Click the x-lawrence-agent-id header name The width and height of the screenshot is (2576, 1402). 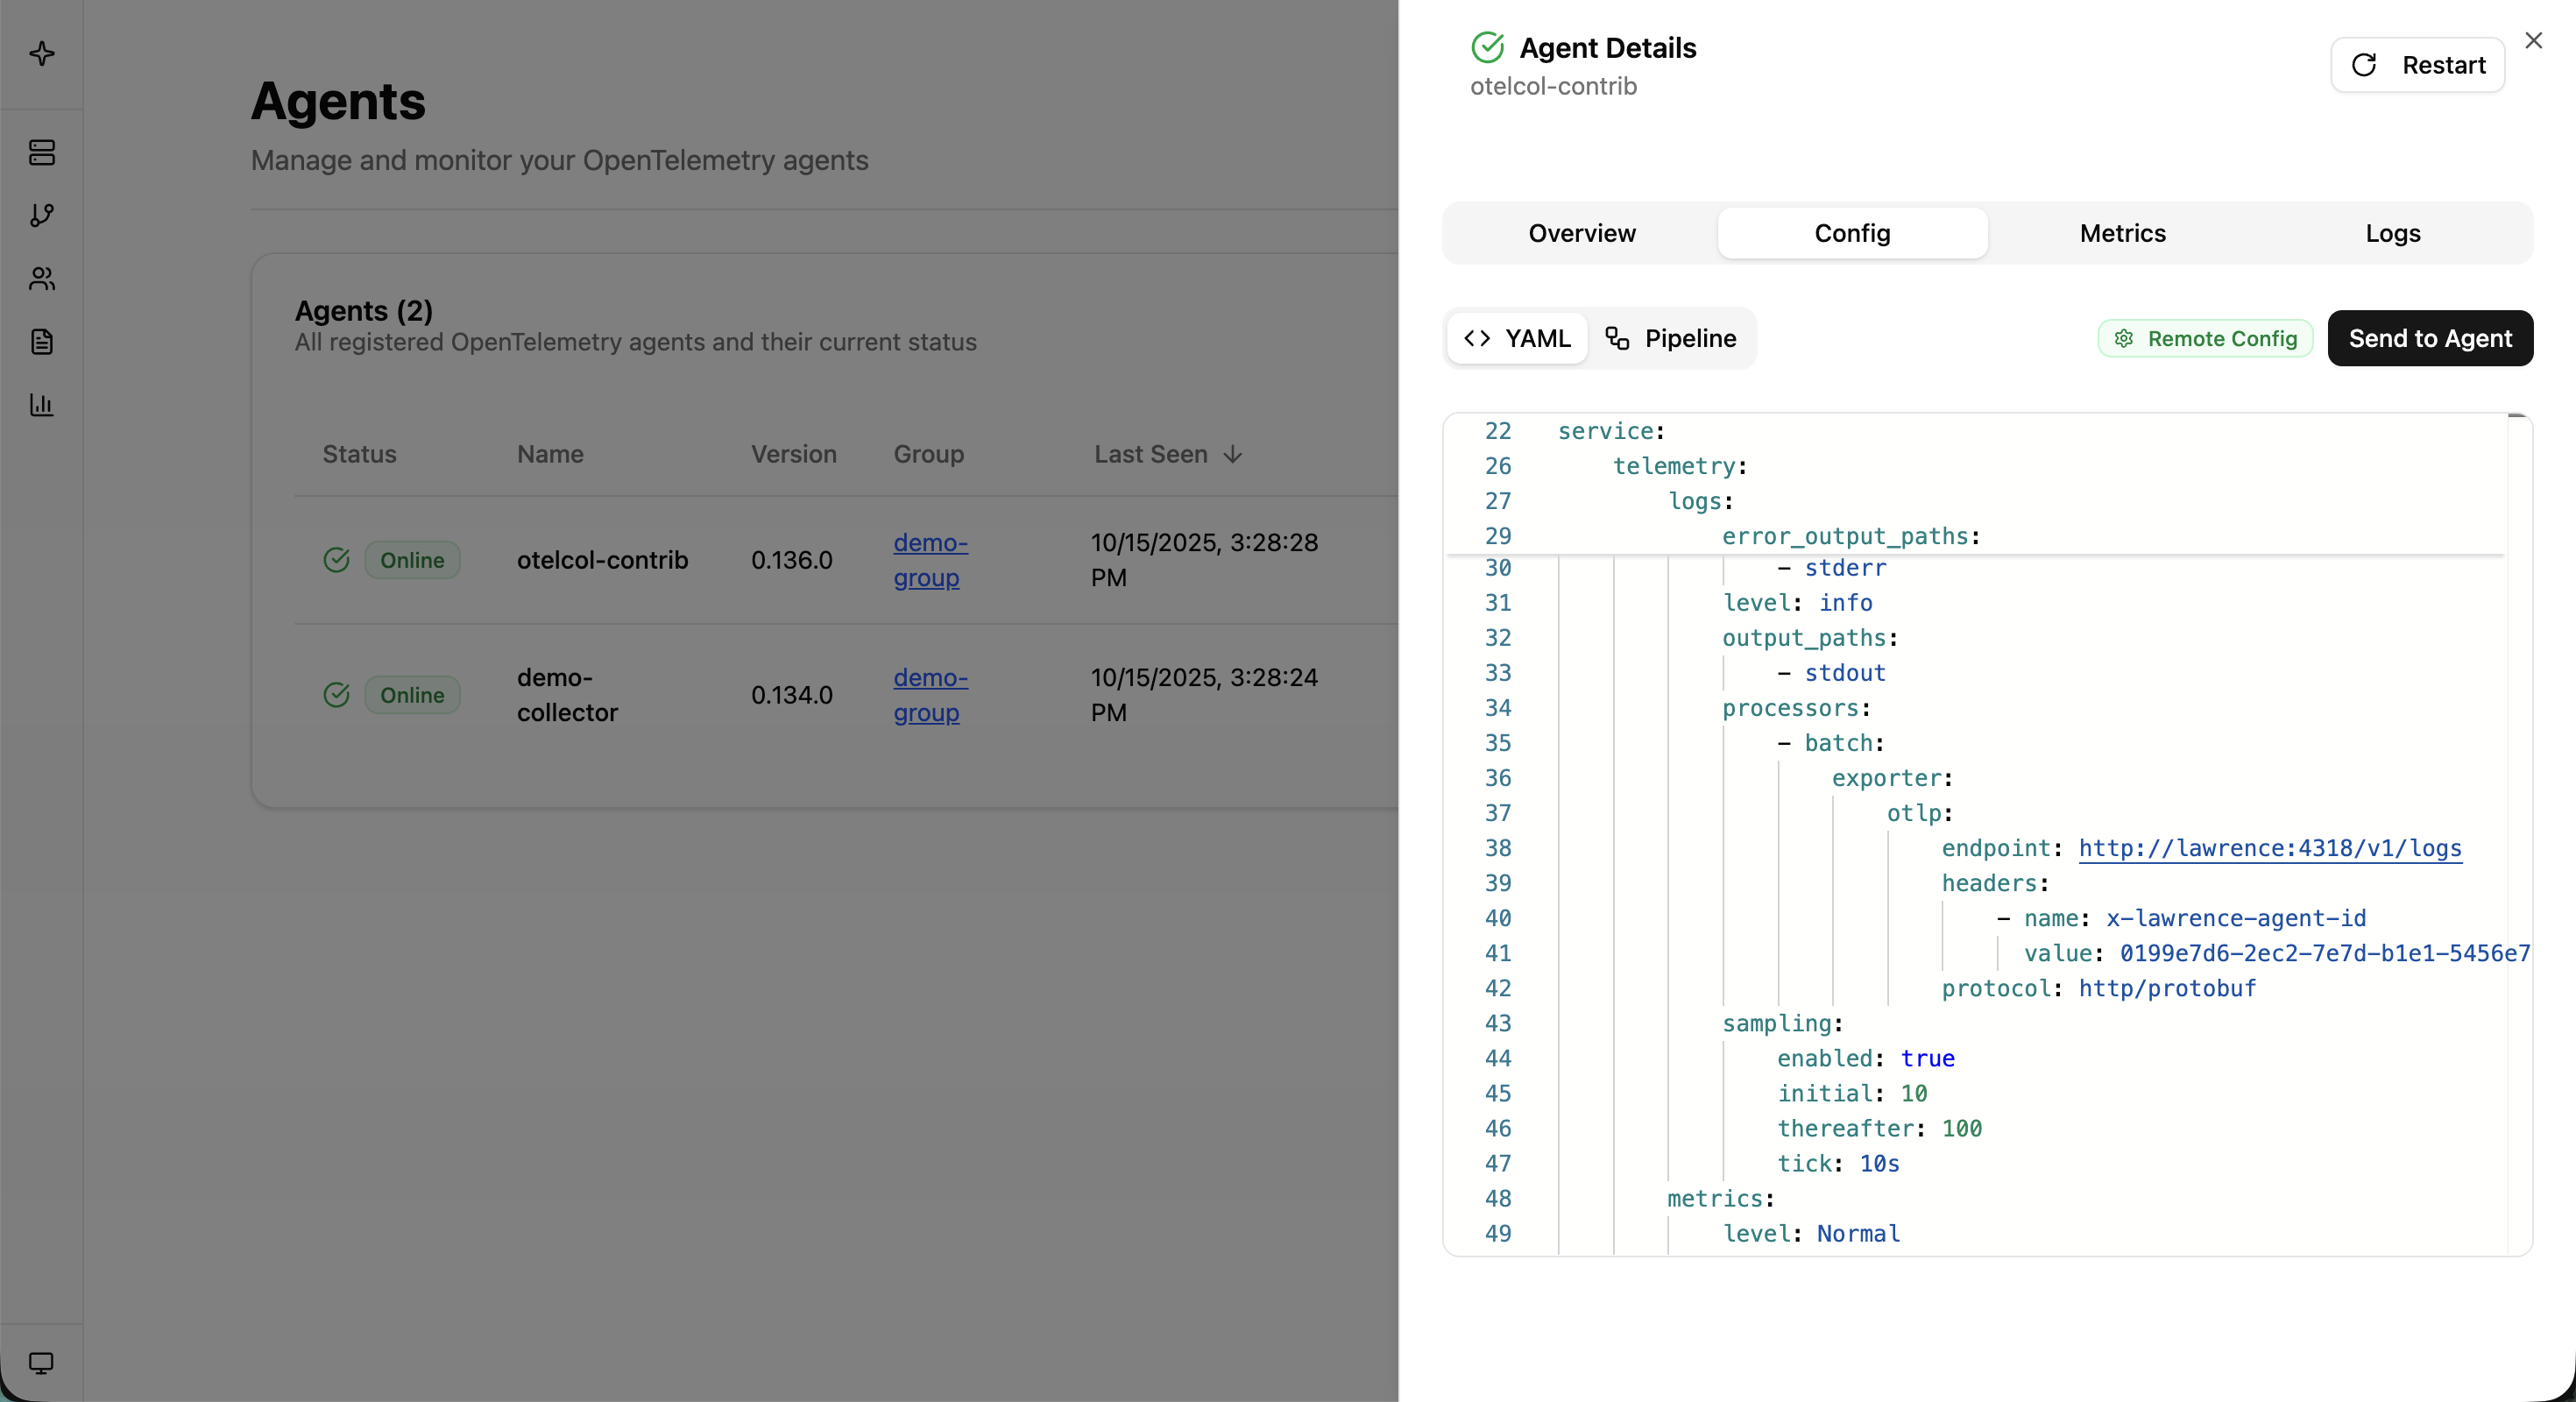(x=2236, y=918)
